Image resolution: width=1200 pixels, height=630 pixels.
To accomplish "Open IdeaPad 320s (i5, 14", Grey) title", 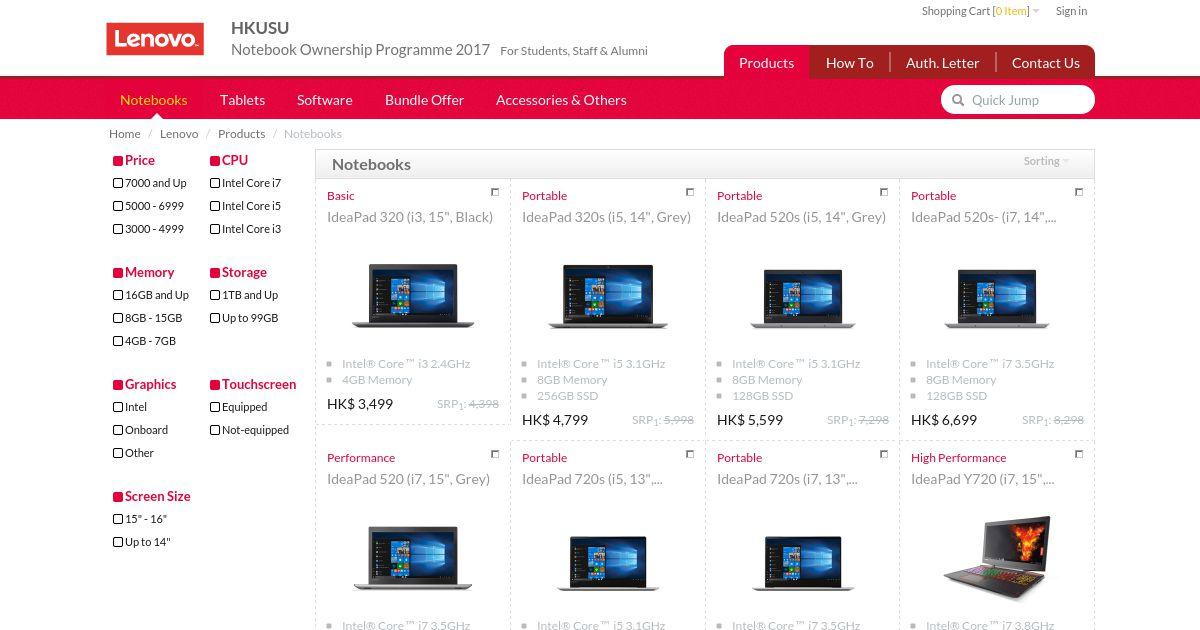I will (606, 217).
